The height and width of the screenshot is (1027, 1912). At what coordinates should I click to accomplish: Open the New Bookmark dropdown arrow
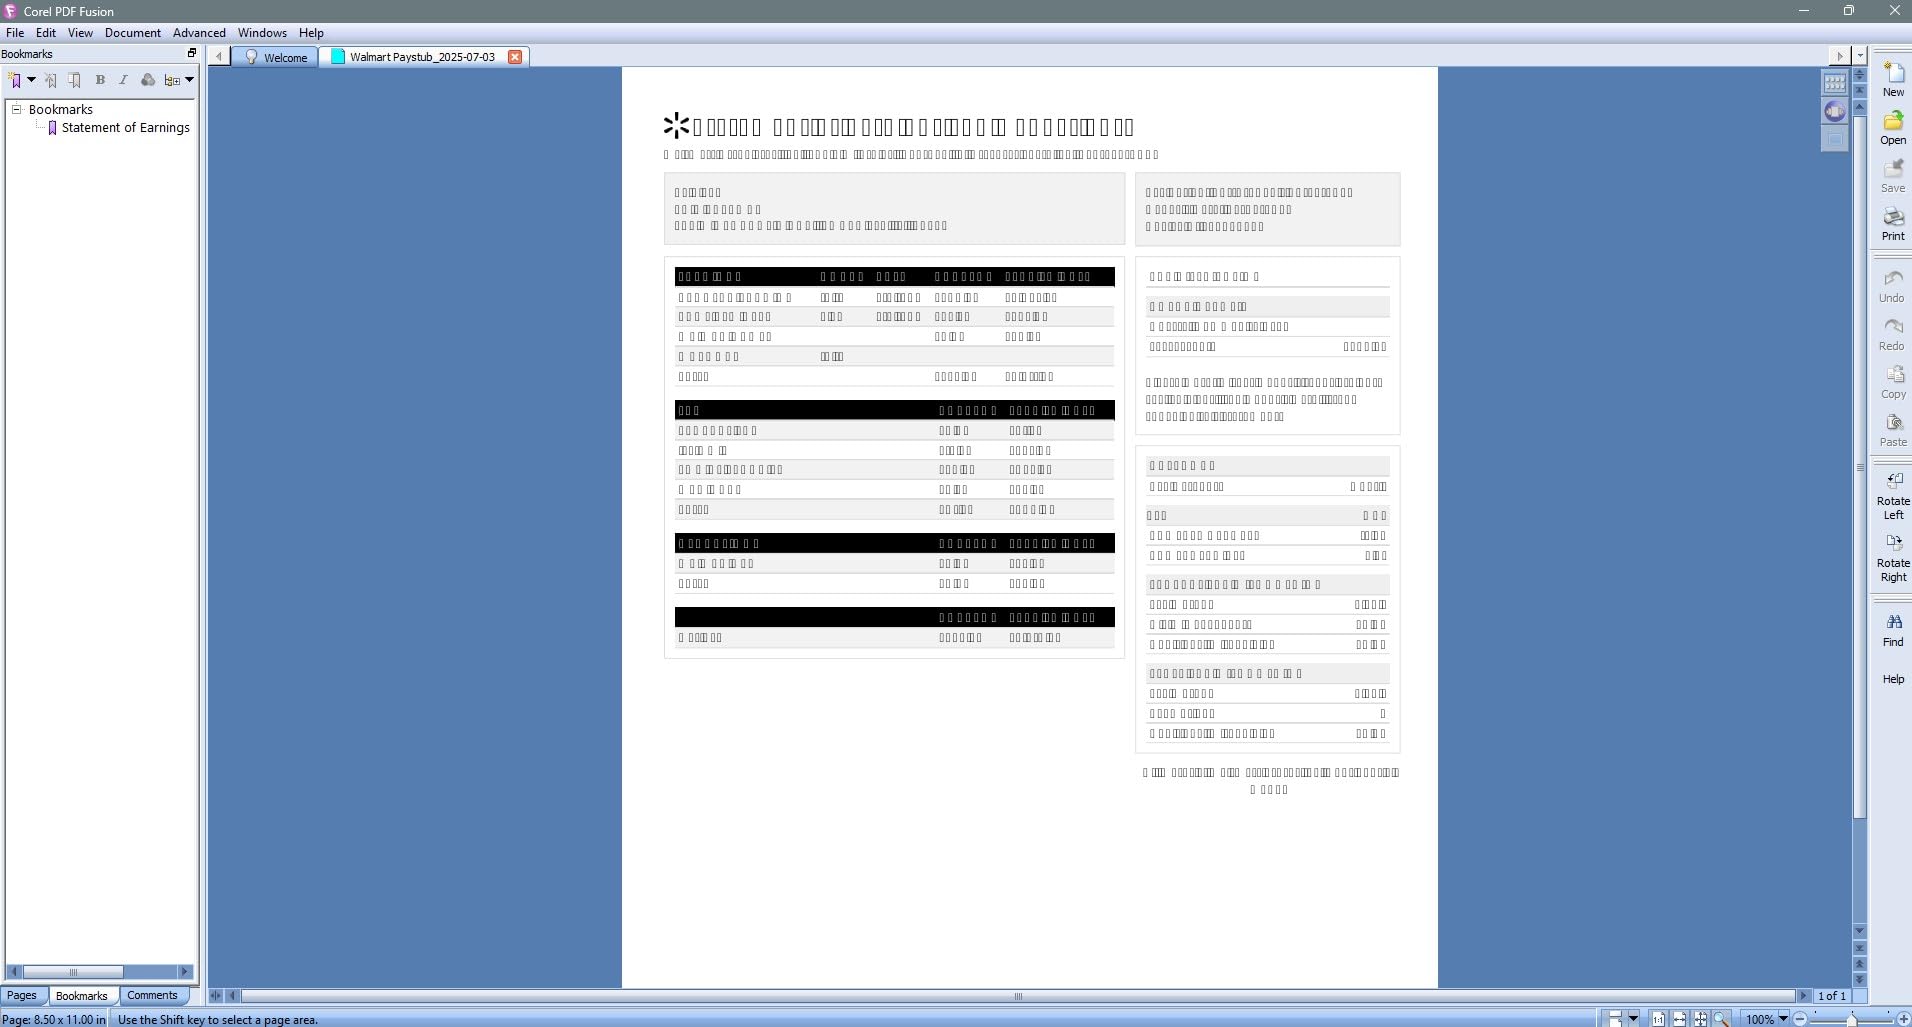pos(32,80)
